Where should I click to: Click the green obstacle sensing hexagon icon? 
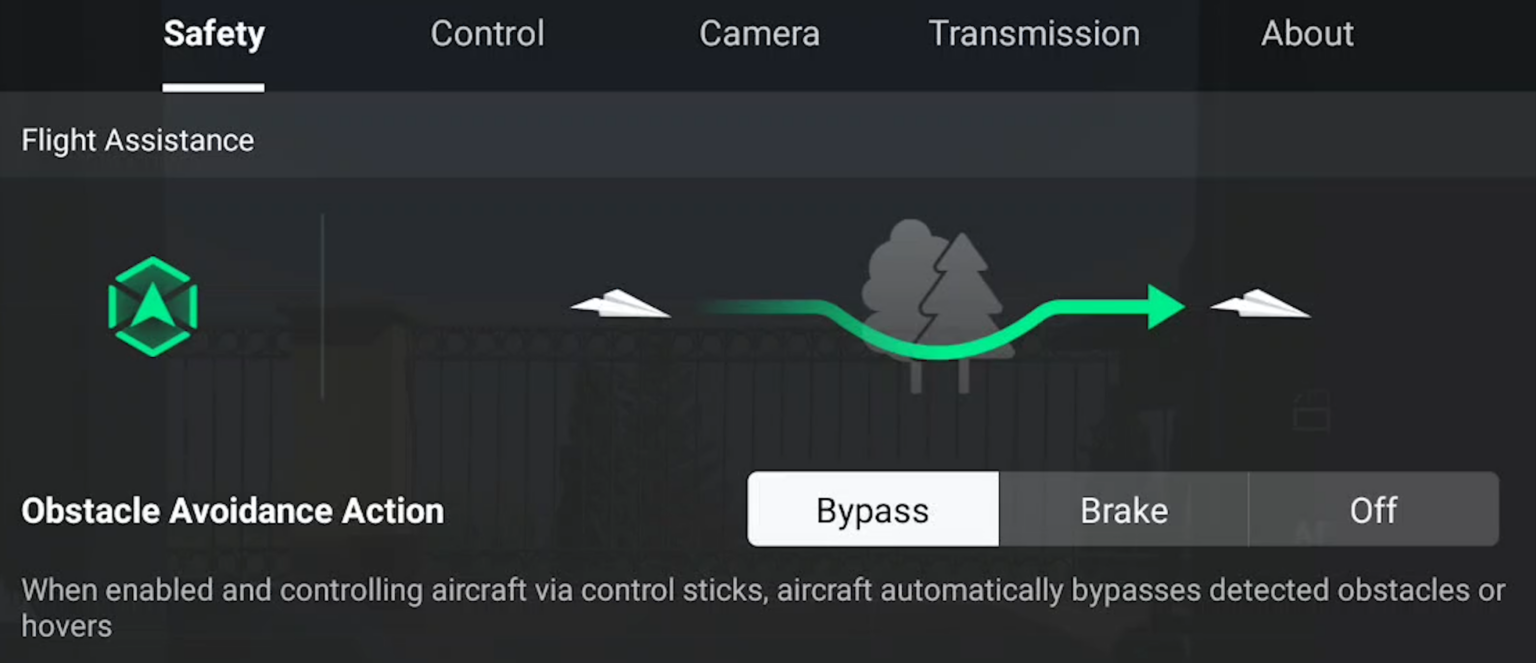point(152,306)
